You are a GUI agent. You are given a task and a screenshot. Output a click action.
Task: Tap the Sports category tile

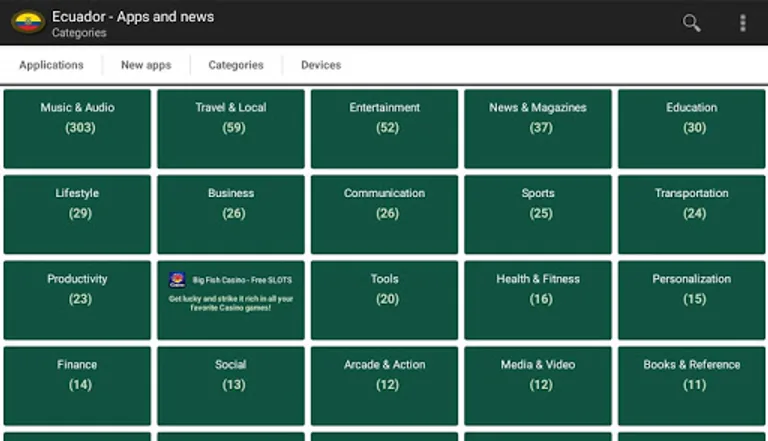click(x=538, y=214)
